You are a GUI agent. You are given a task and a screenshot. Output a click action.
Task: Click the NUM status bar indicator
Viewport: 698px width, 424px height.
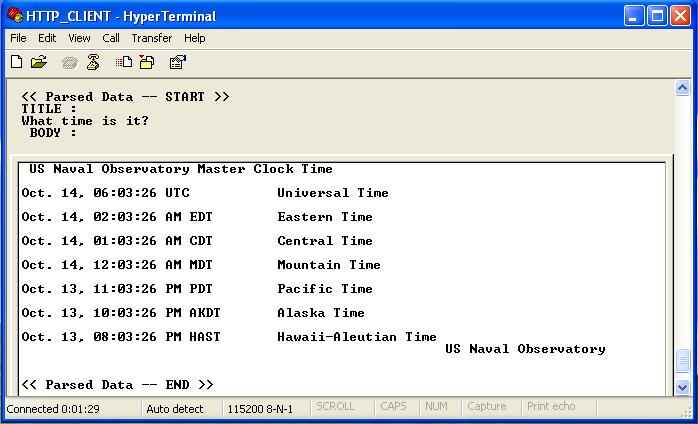pyautogui.click(x=436, y=407)
